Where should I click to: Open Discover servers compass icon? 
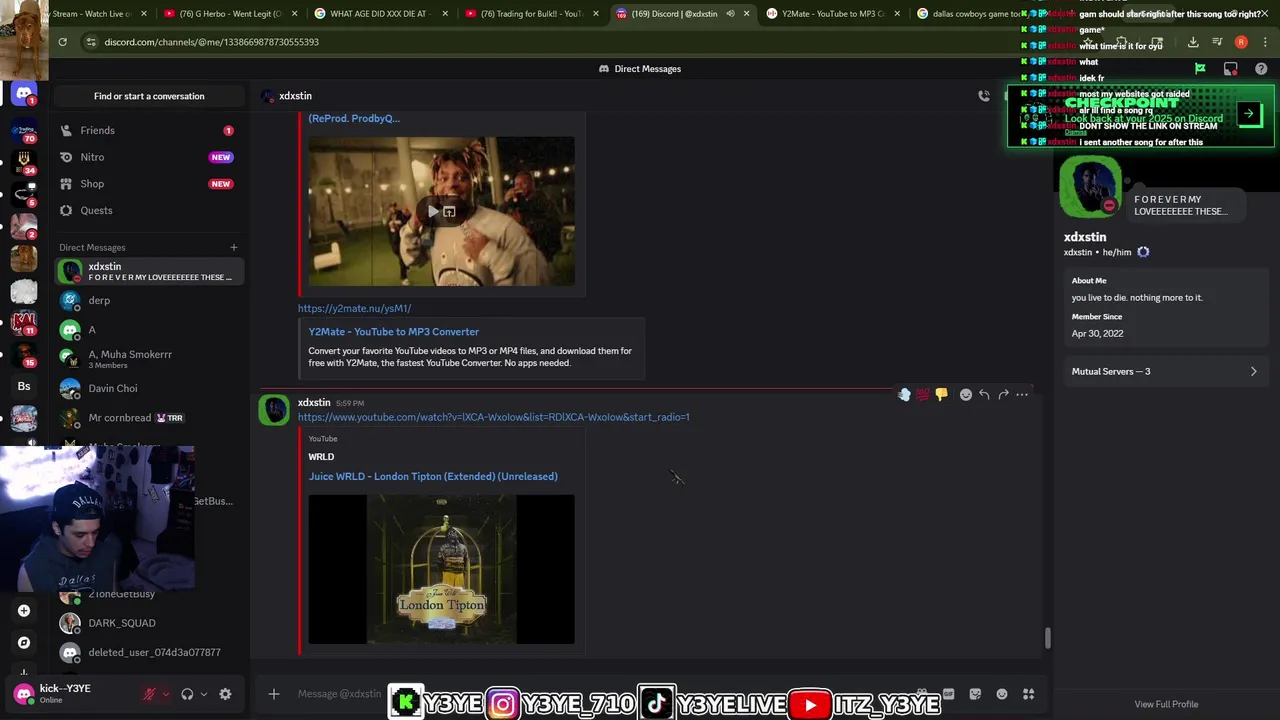[x=24, y=643]
